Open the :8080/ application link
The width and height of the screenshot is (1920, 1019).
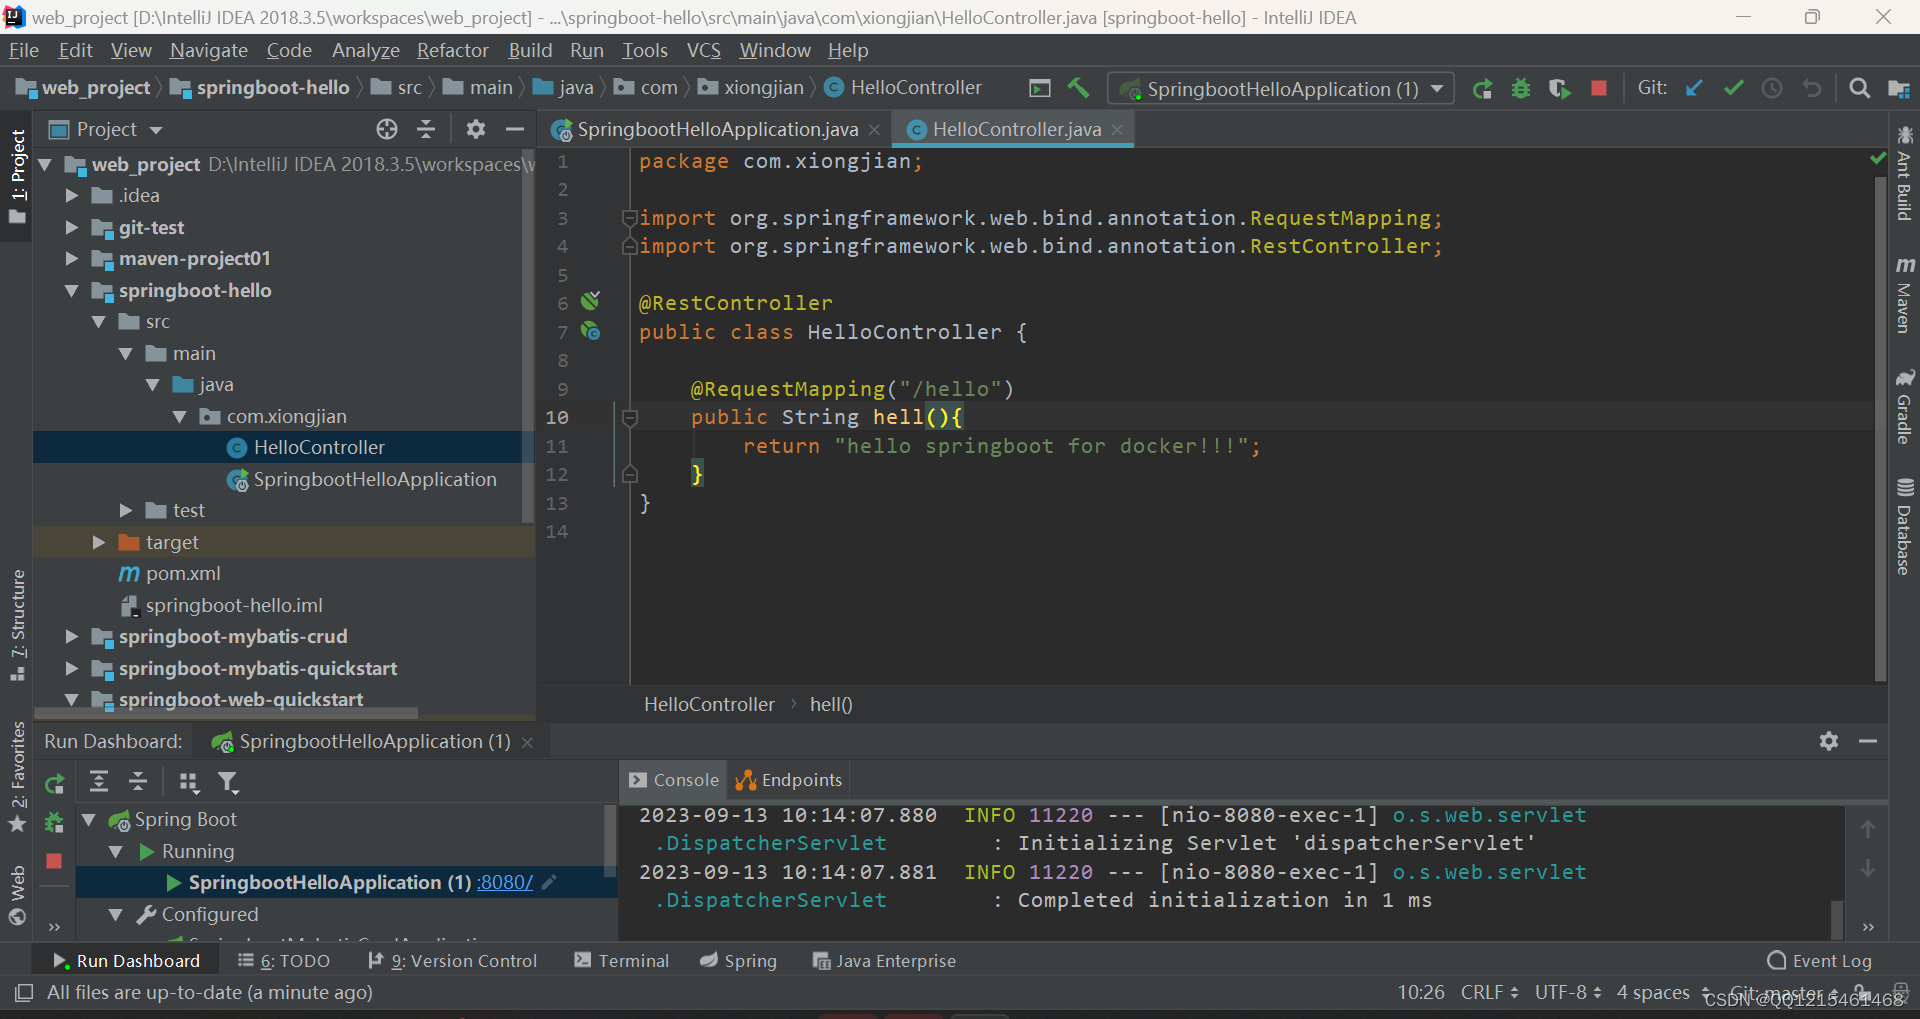[505, 882]
